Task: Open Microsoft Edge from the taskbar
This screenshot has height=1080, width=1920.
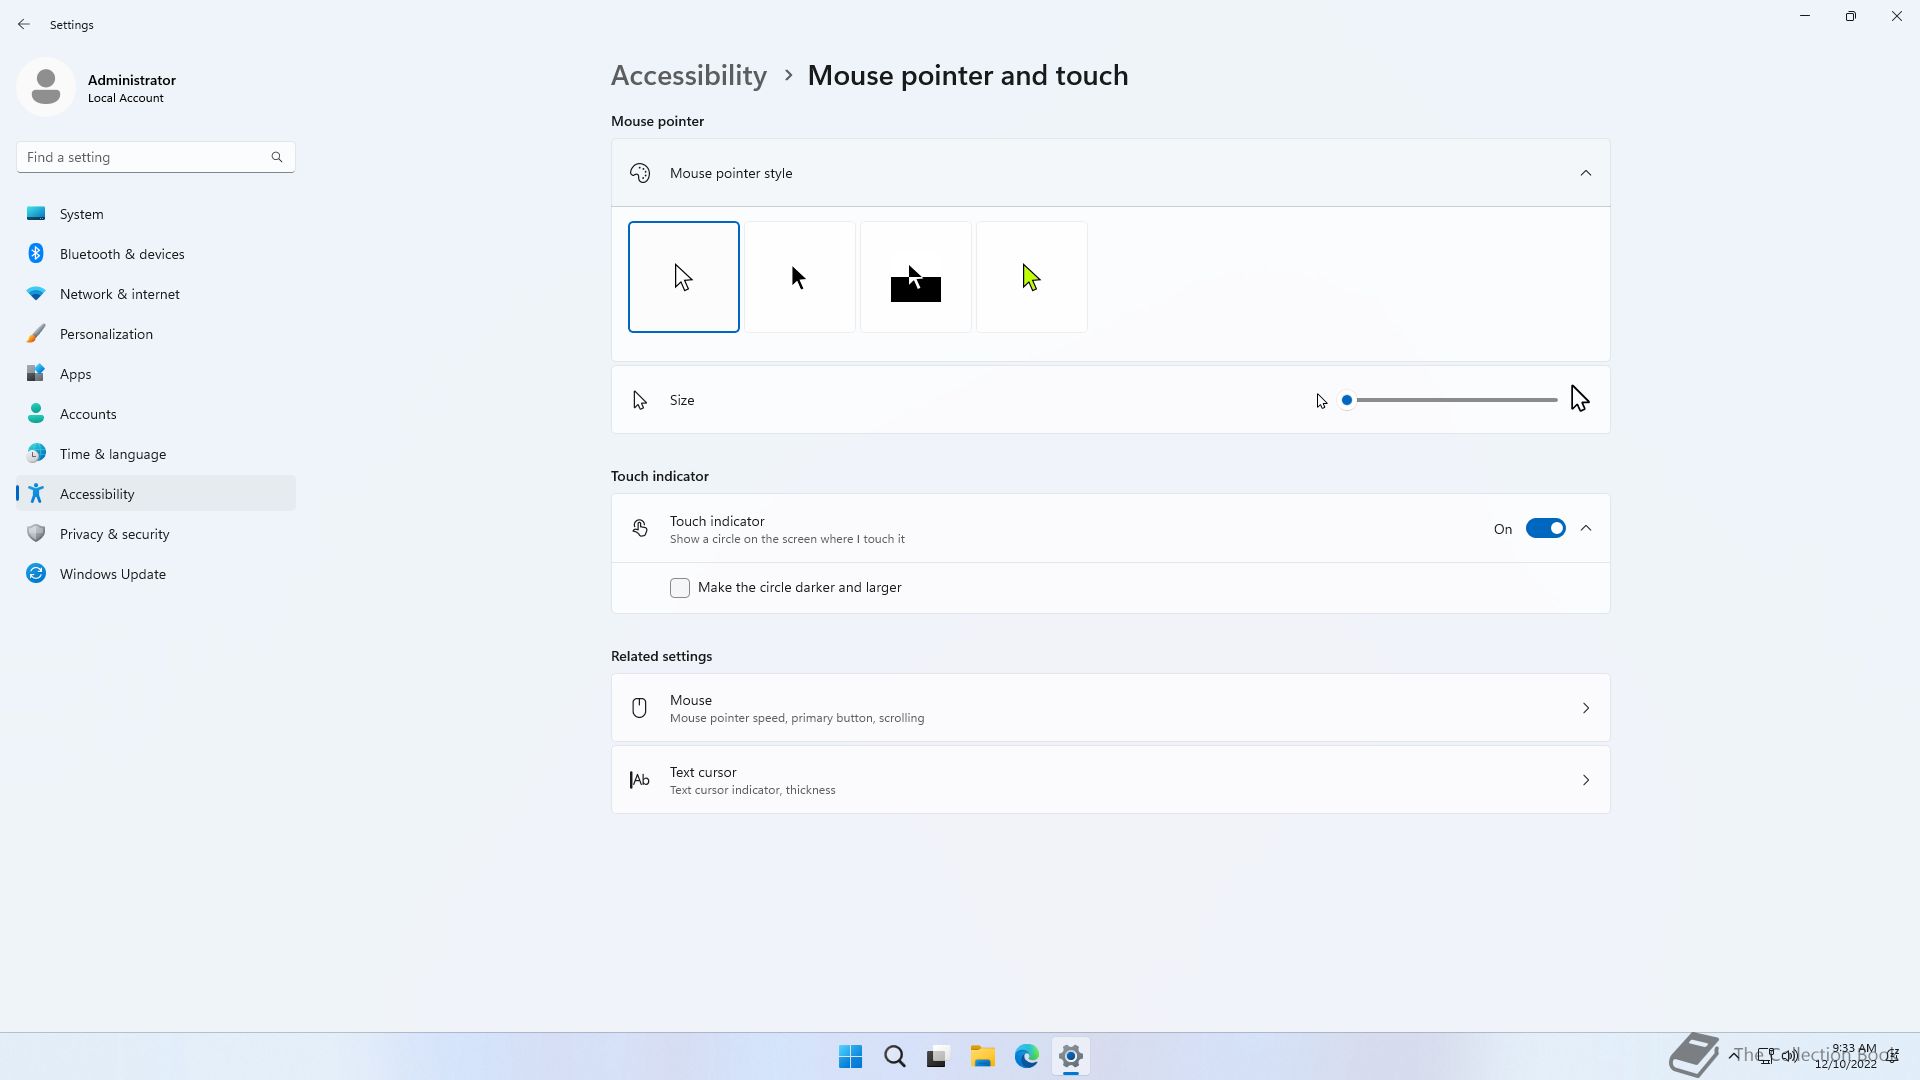Action: click(x=1027, y=1056)
